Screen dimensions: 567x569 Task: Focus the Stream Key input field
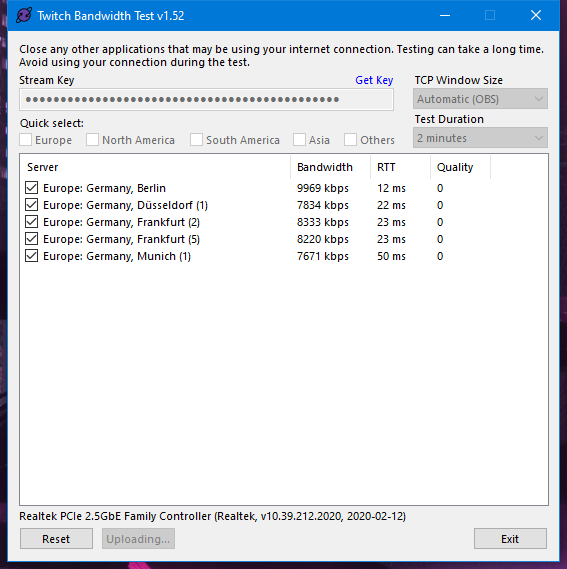(x=206, y=99)
